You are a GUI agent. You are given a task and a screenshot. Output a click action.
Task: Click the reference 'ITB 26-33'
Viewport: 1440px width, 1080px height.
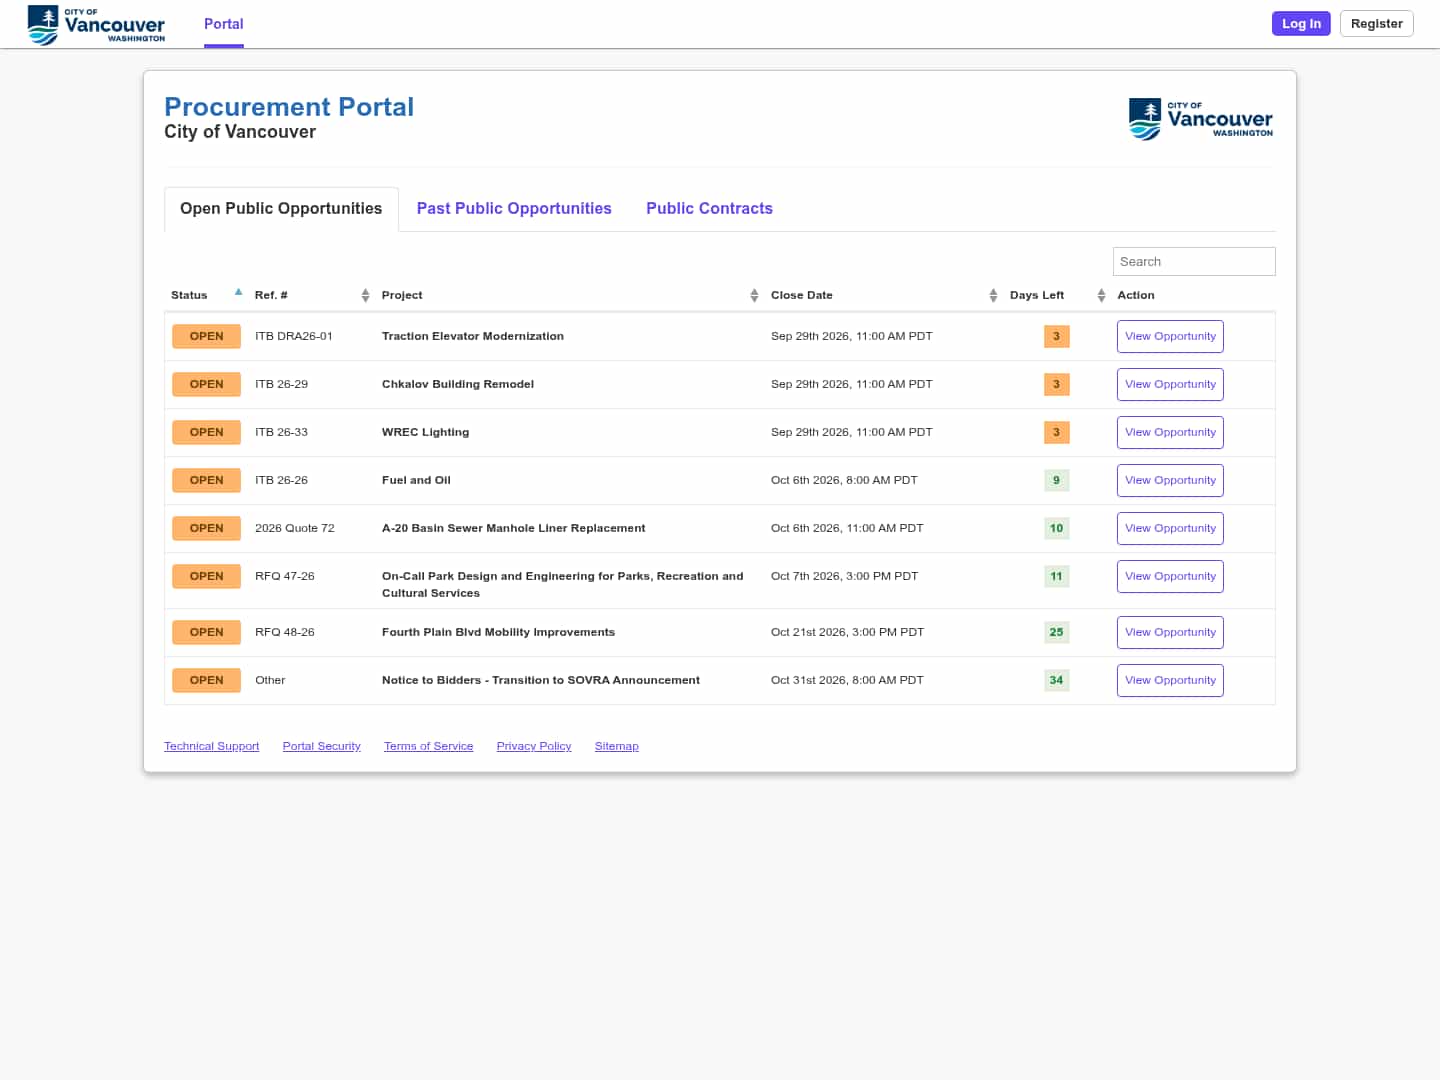tap(281, 432)
